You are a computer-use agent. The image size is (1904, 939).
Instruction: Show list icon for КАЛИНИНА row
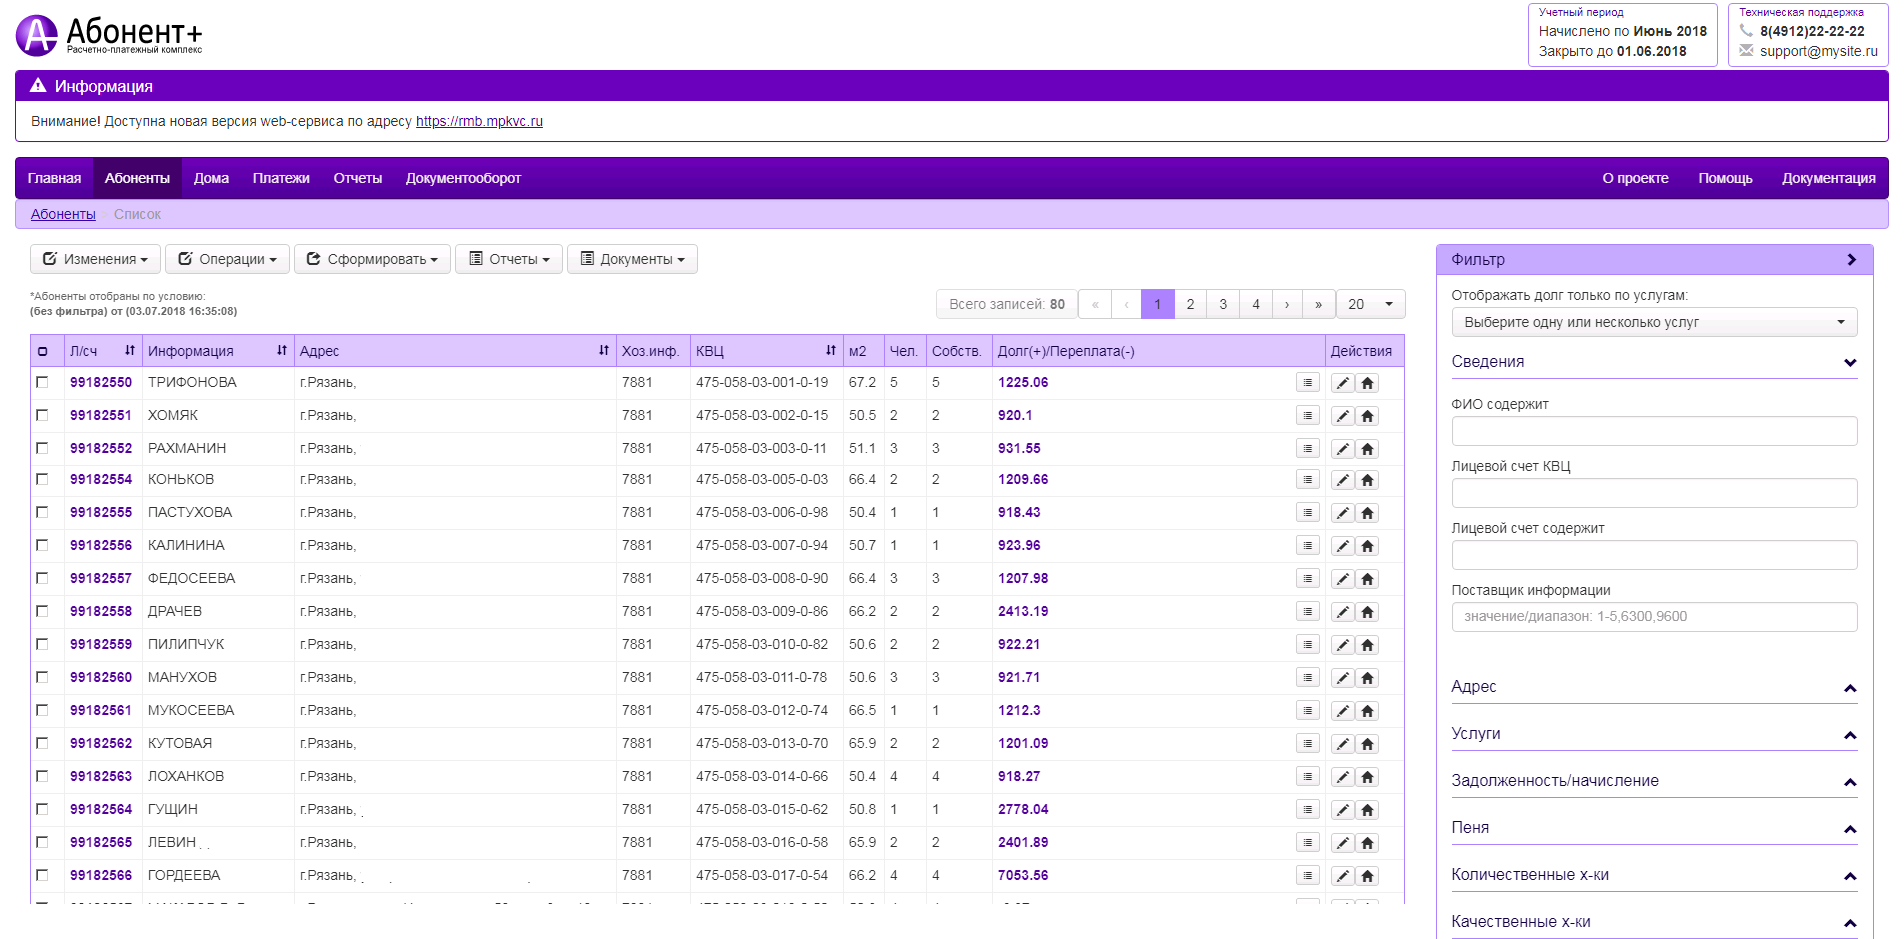pos(1307,545)
